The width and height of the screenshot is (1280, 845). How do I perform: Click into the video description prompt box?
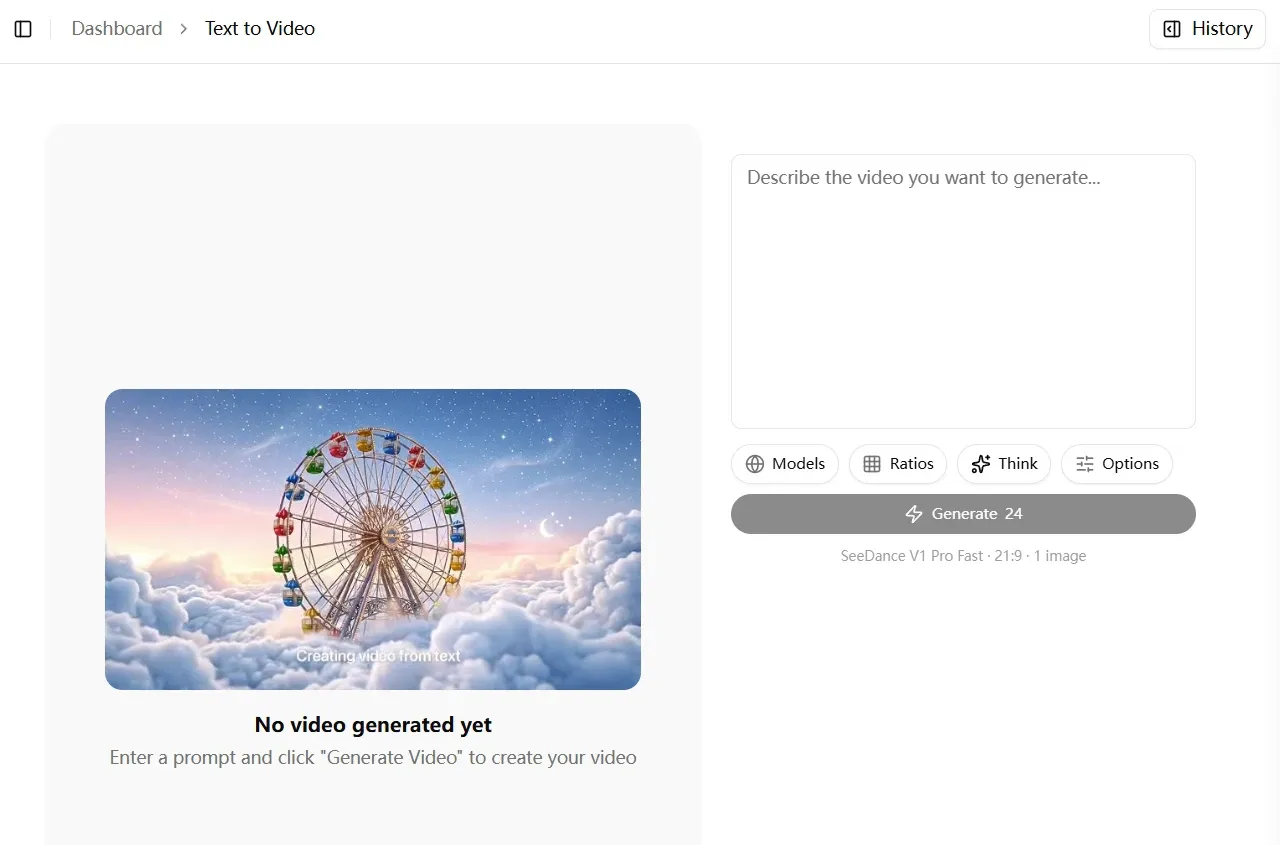(x=963, y=291)
